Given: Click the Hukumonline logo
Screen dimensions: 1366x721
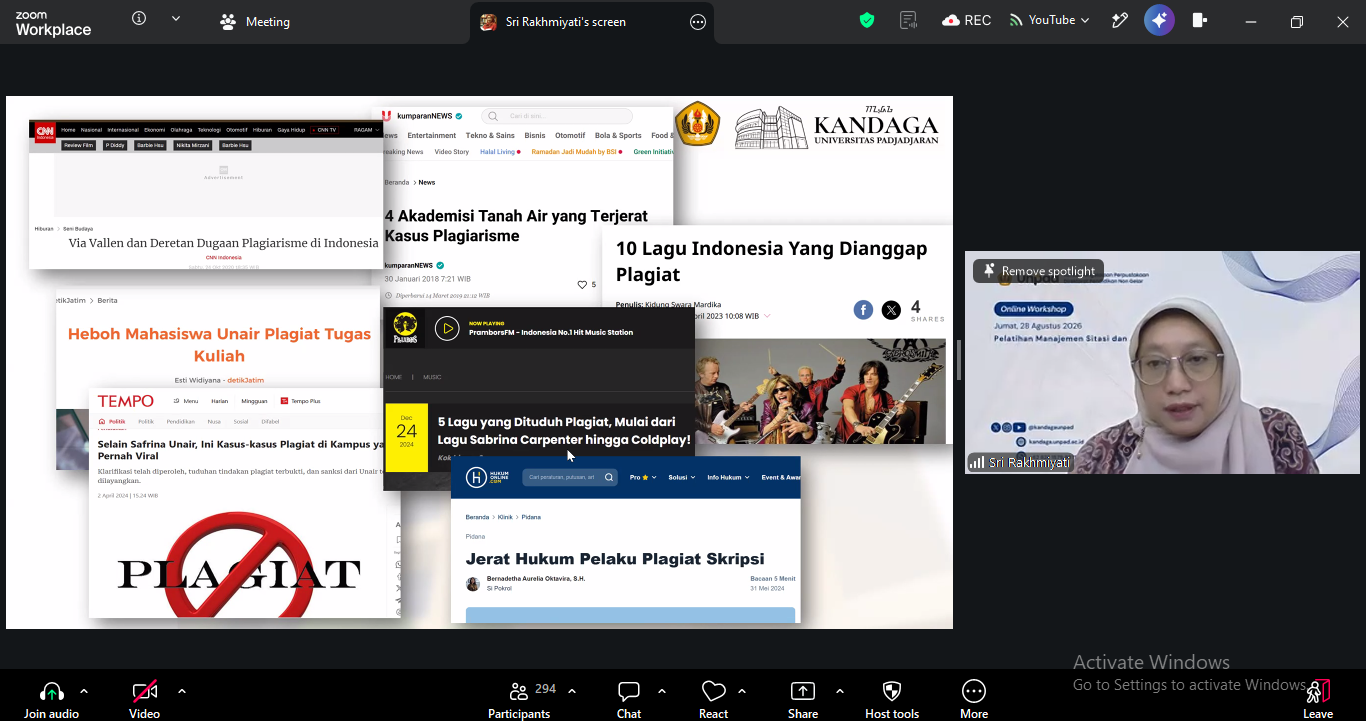Looking at the screenshot, I should pyautogui.click(x=488, y=477).
